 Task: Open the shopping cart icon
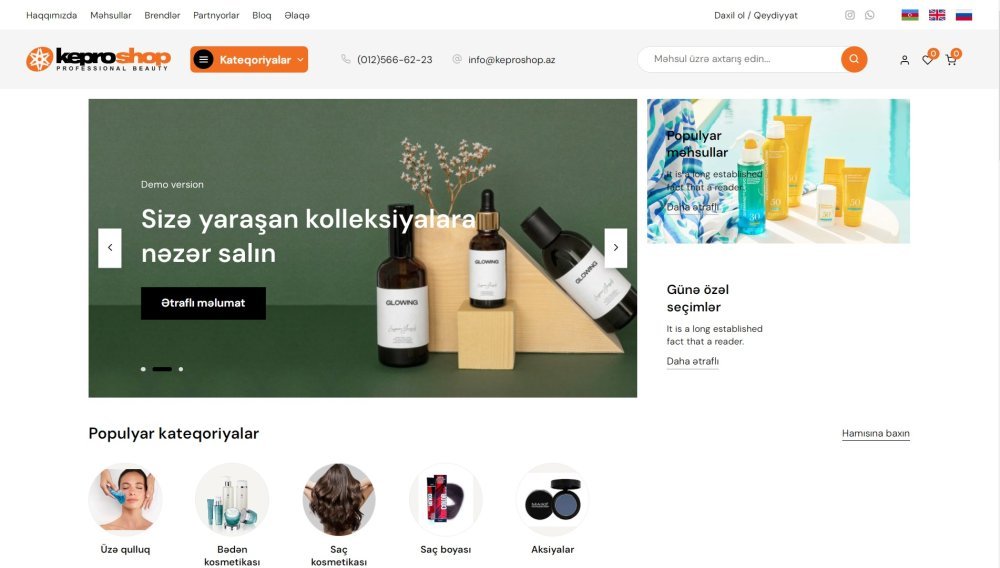[951, 60]
